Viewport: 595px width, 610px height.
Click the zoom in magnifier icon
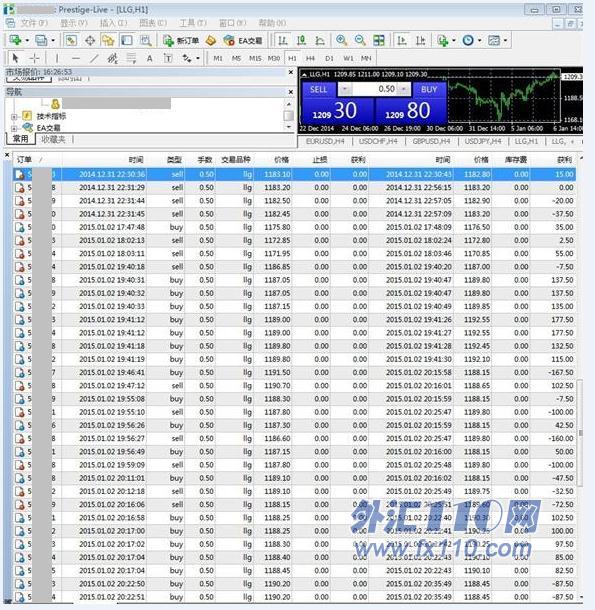341,40
